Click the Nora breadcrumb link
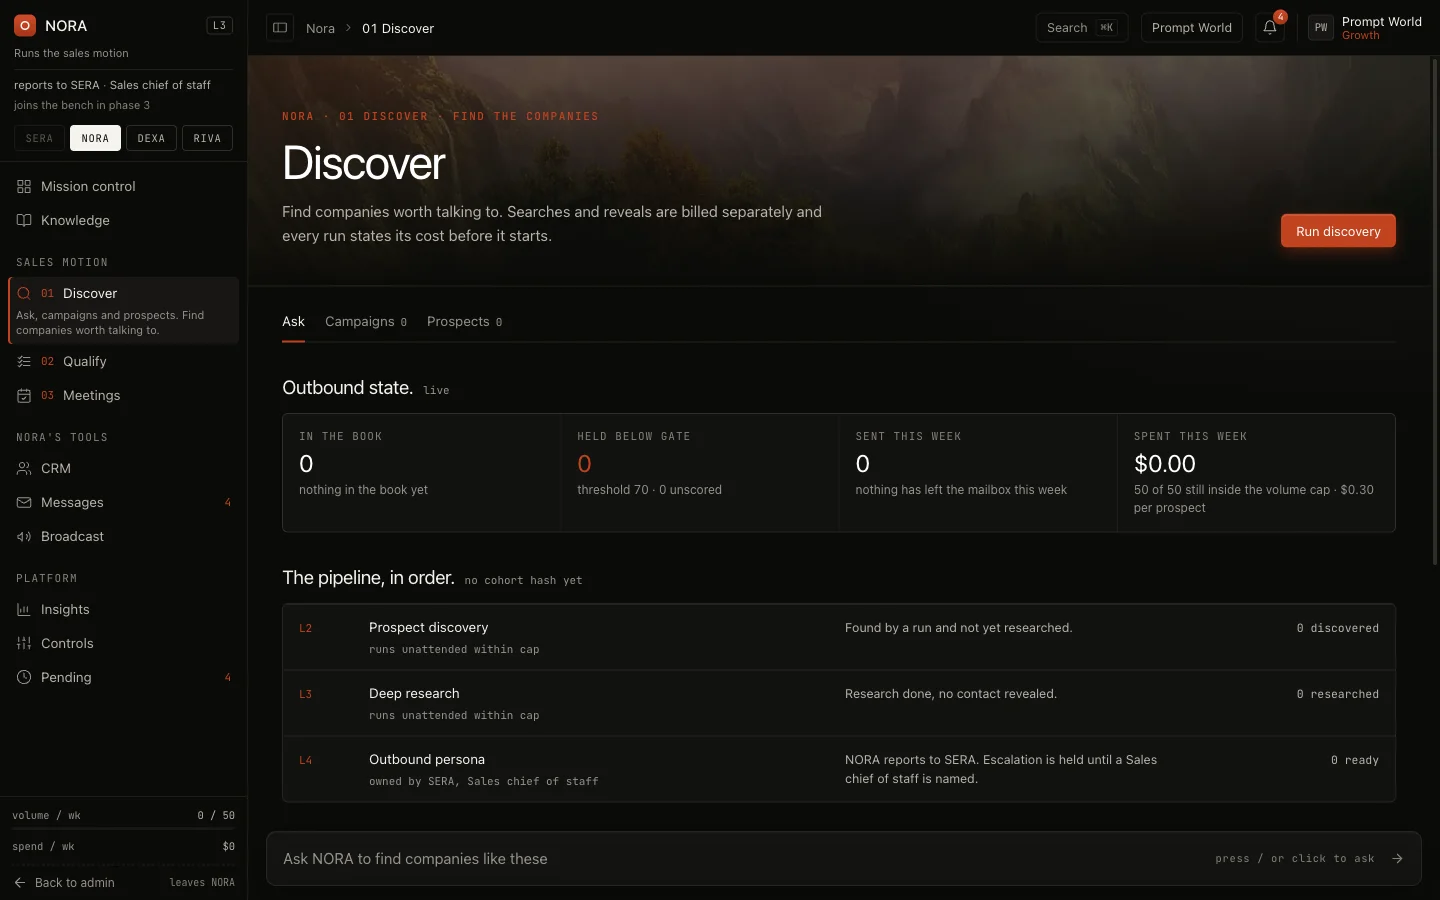 click(320, 28)
